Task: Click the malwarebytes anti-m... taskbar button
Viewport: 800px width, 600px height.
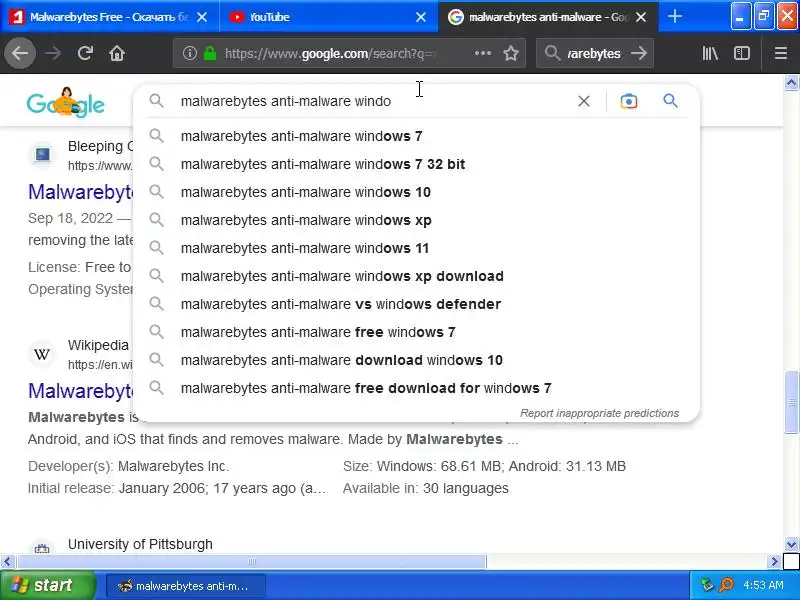Action: pos(185,586)
